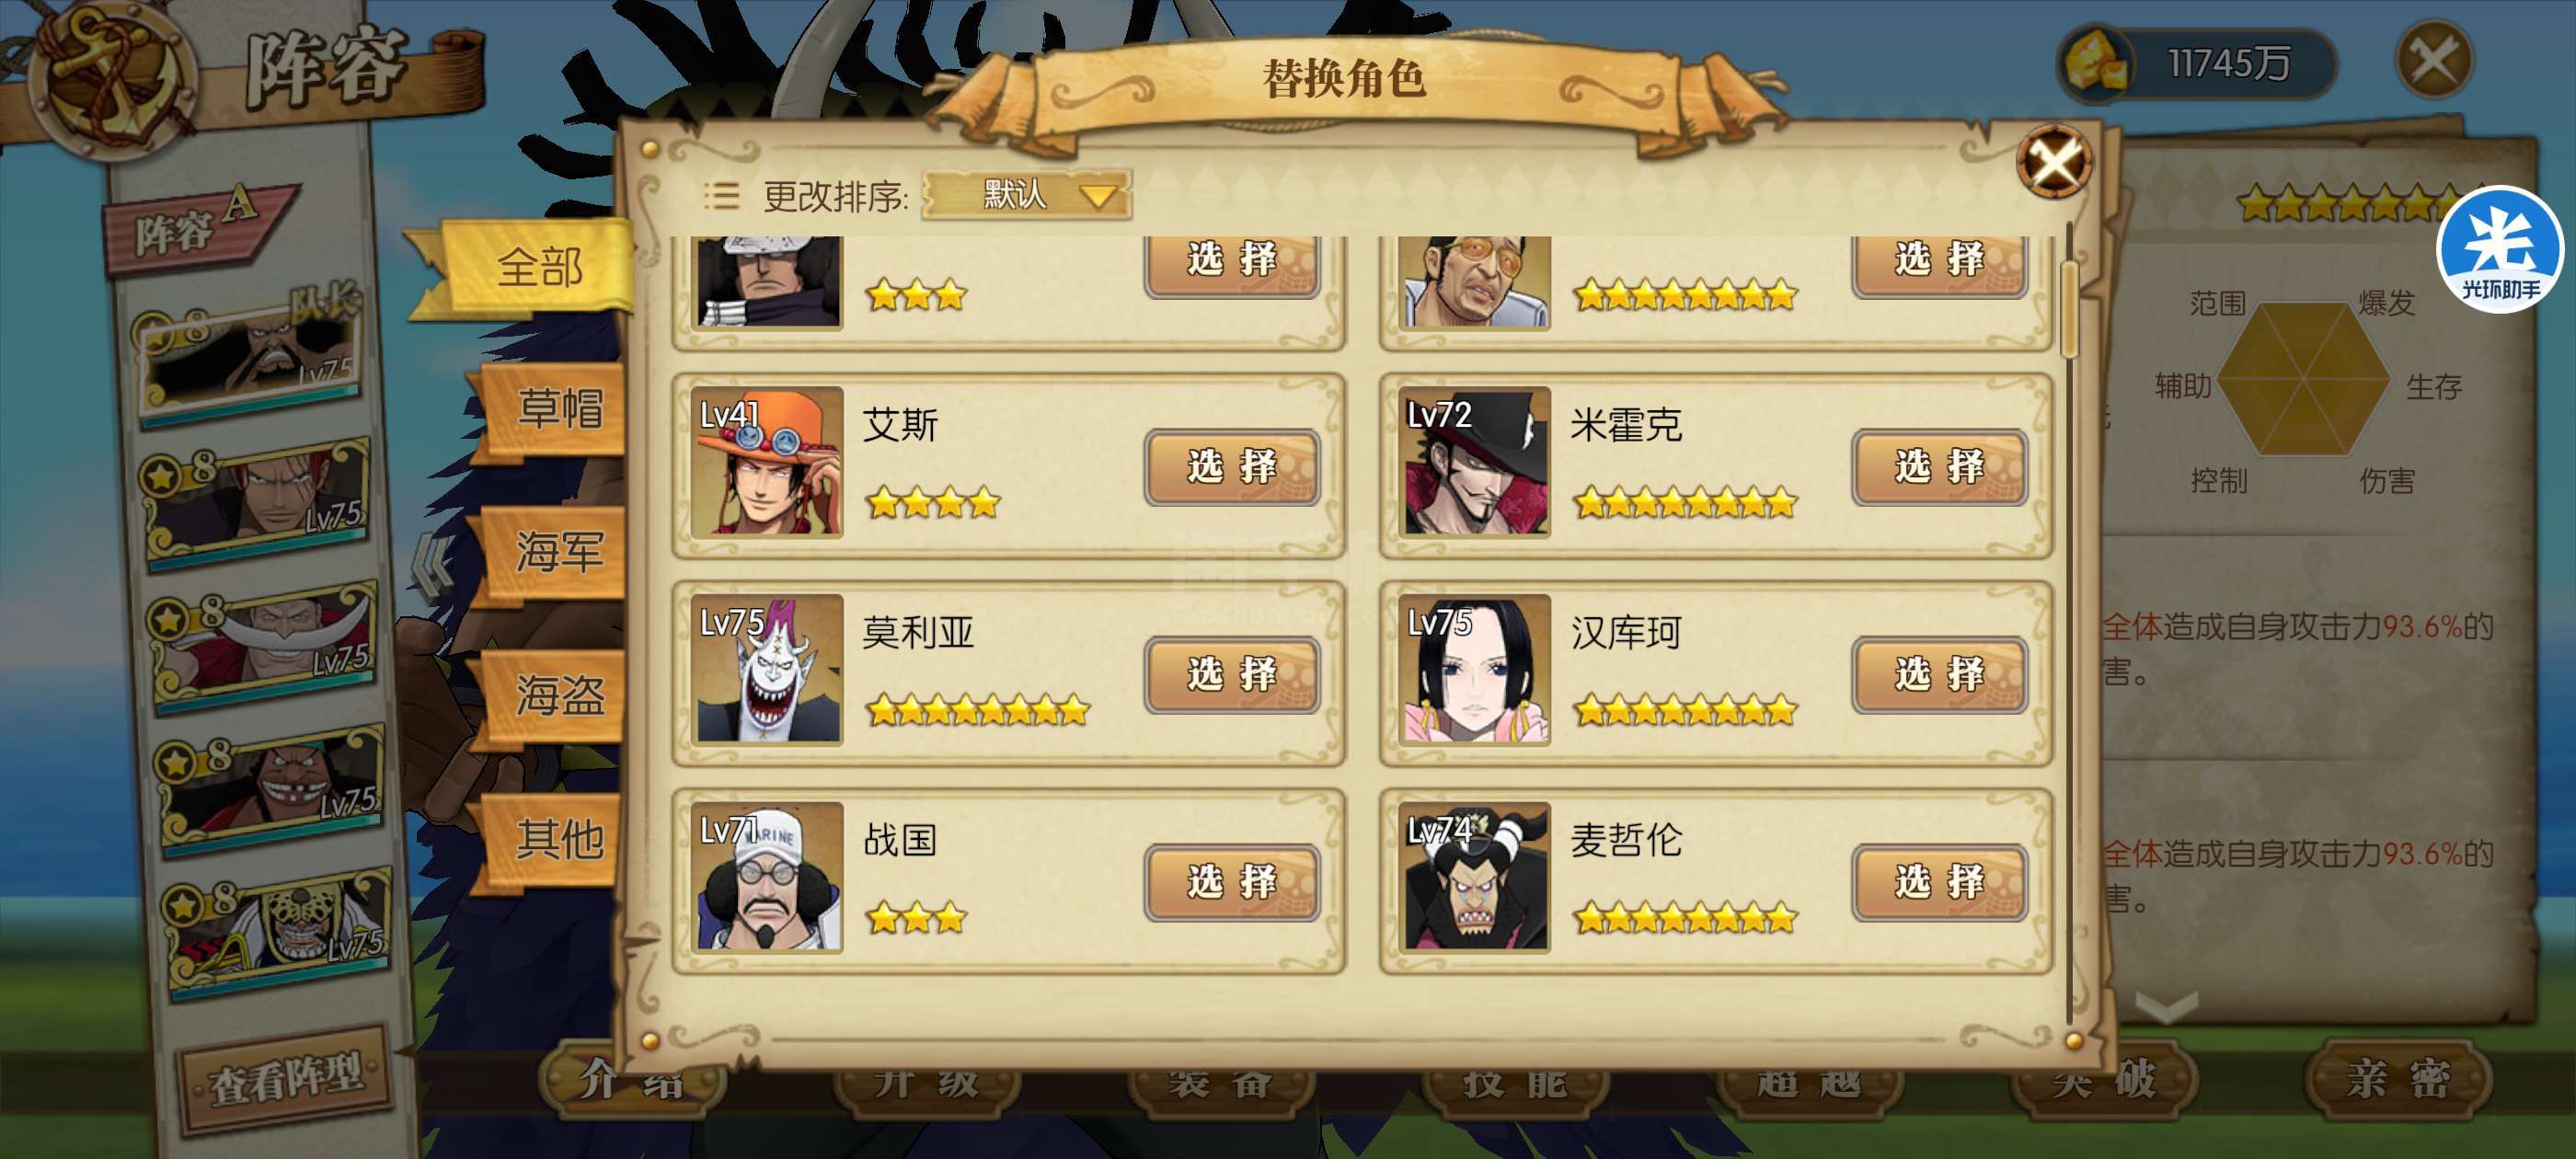Screen dimensions: 2576x1159
Task: Open the 查看阵型 formation button
Action: 285,1078
